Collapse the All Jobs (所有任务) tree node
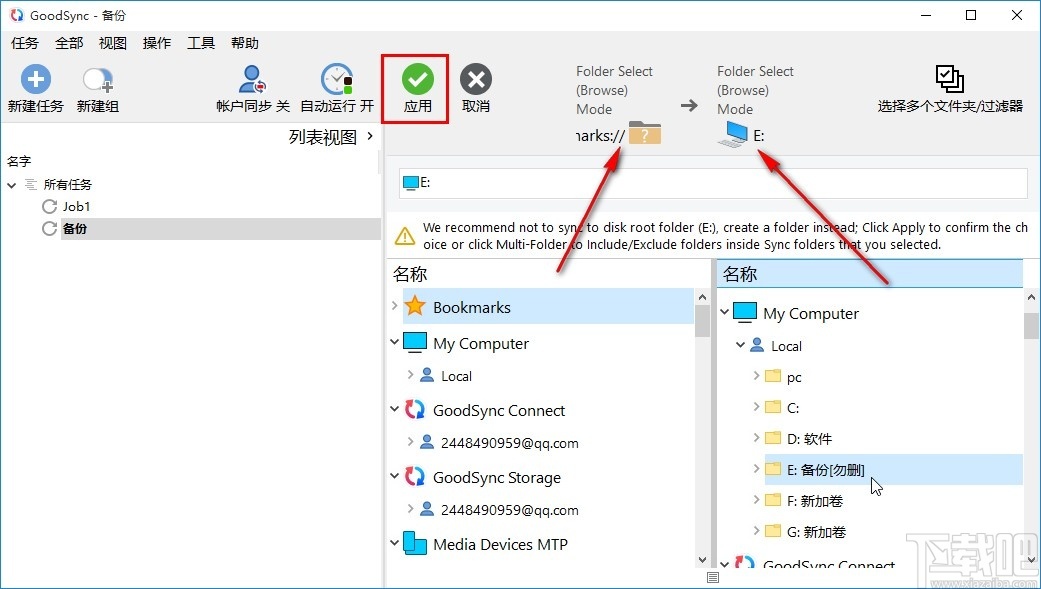1041x589 pixels. (x=12, y=185)
